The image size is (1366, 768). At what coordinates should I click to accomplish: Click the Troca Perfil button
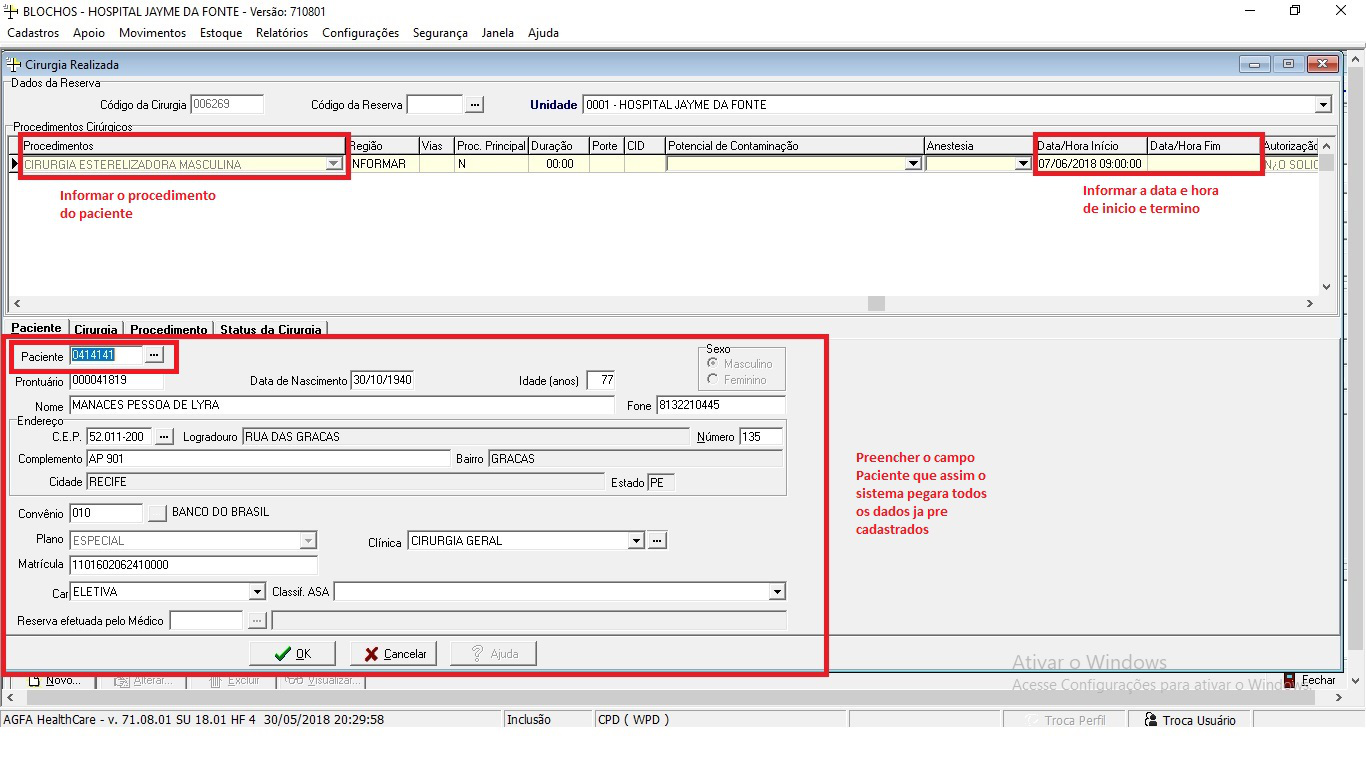(x=1065, y=720)
